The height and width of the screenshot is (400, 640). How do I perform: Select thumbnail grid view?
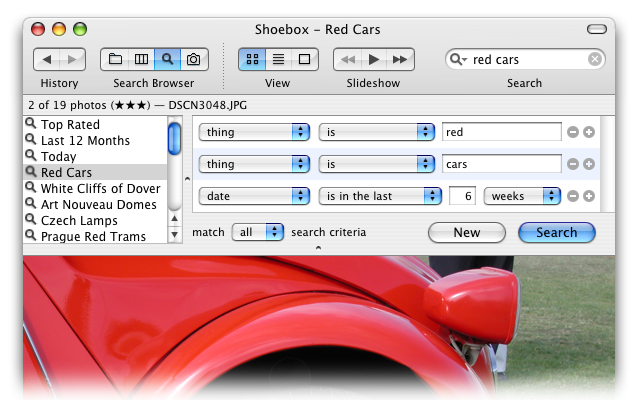pos(251,60)
